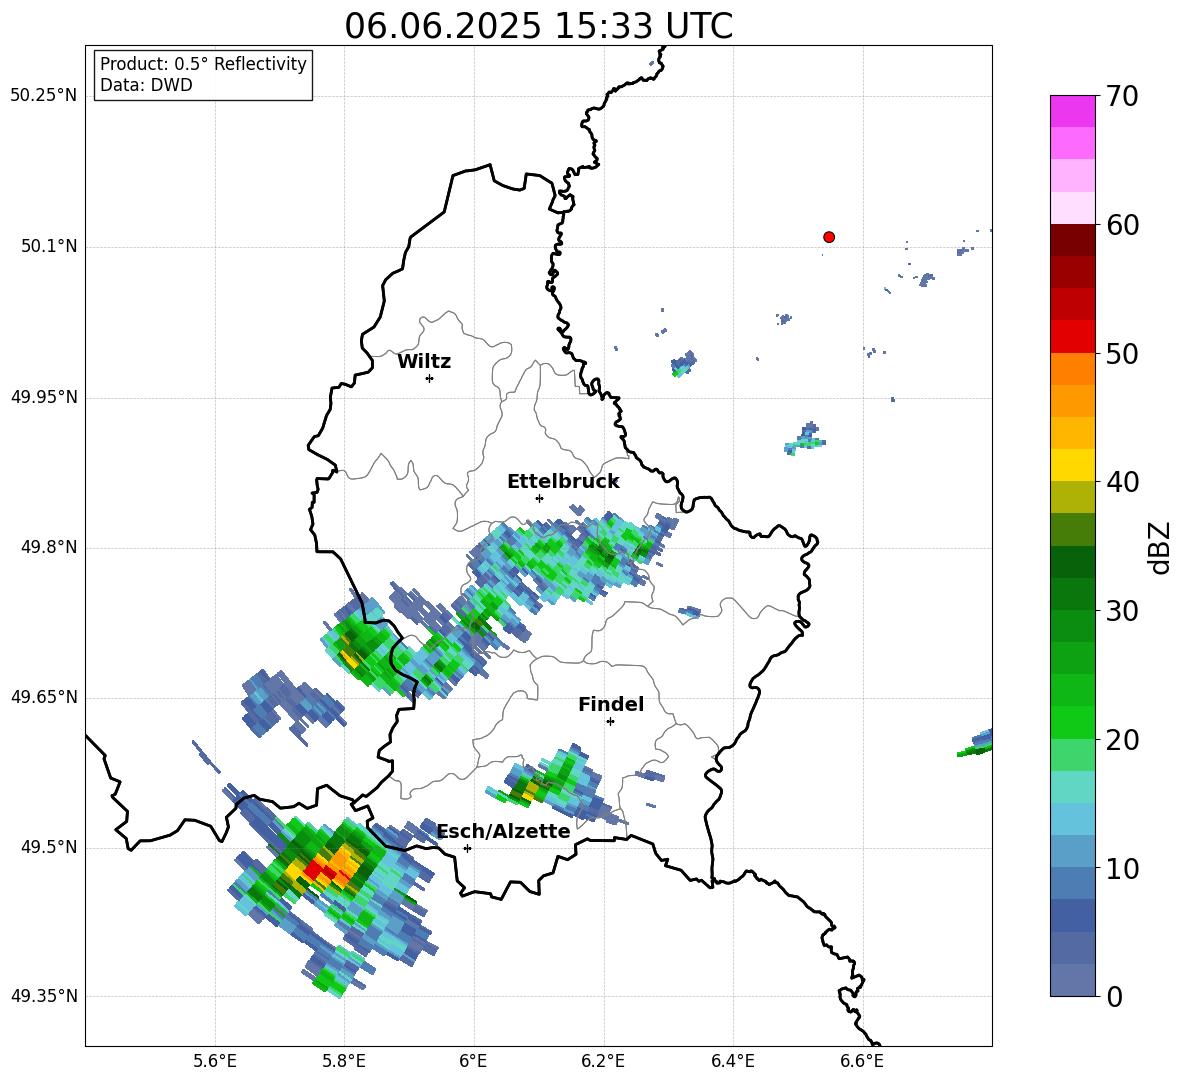Click the 0 tick on colorbar
Screen dimensions: 1184x1081
(x=1114, y=996)
